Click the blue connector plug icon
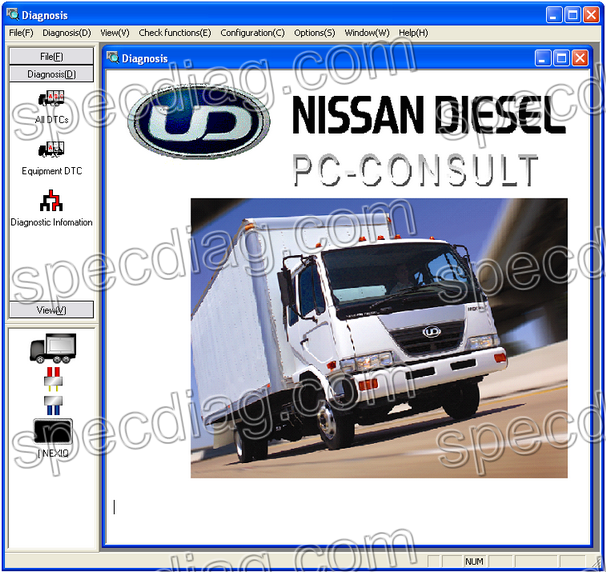The height and width of the screenshot is (572, 606). click(x=53, y=403)
